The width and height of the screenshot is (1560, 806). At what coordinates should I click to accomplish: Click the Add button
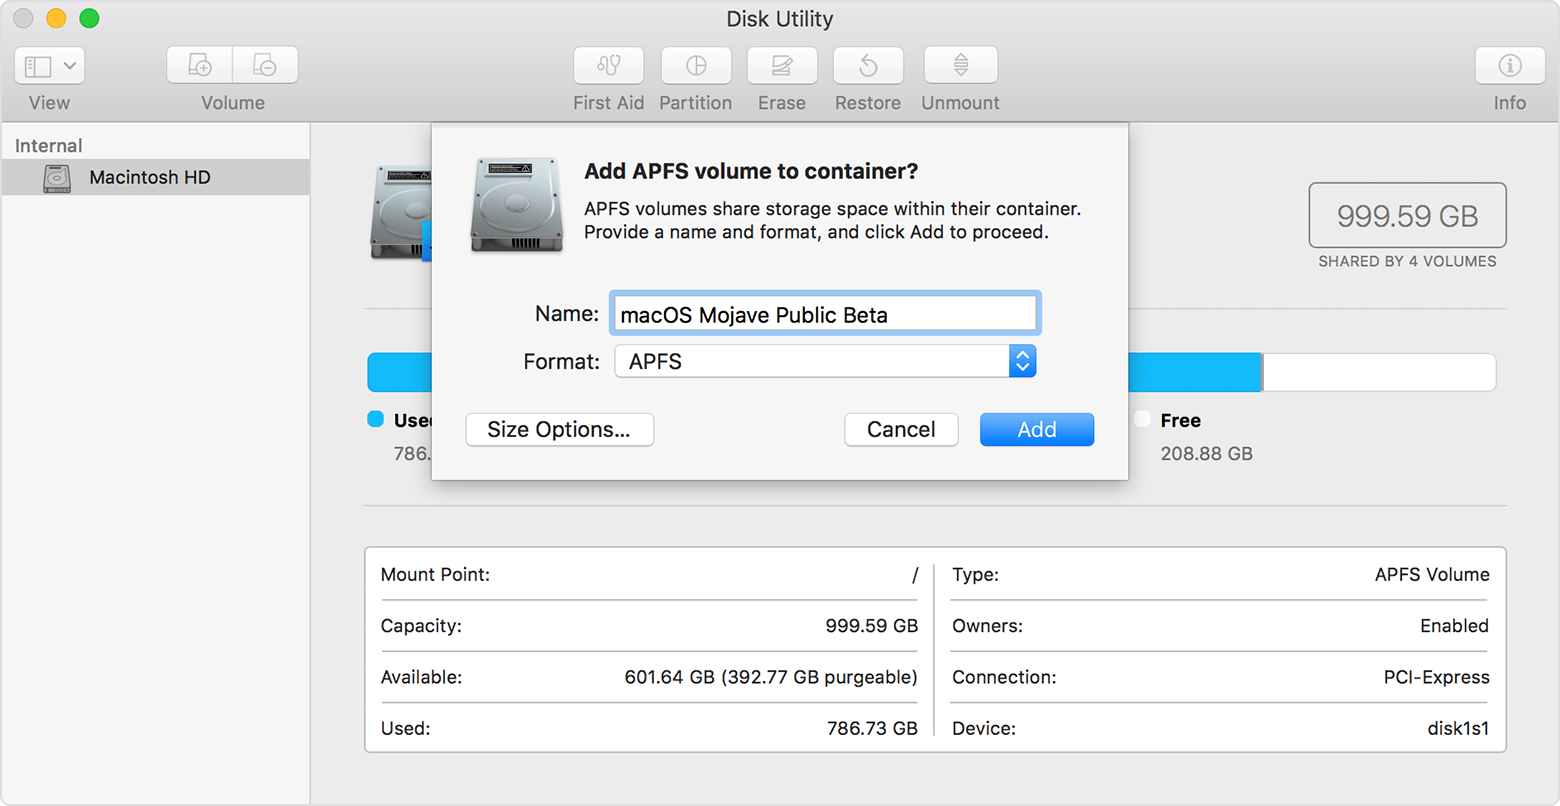[x=1037, y=429]
